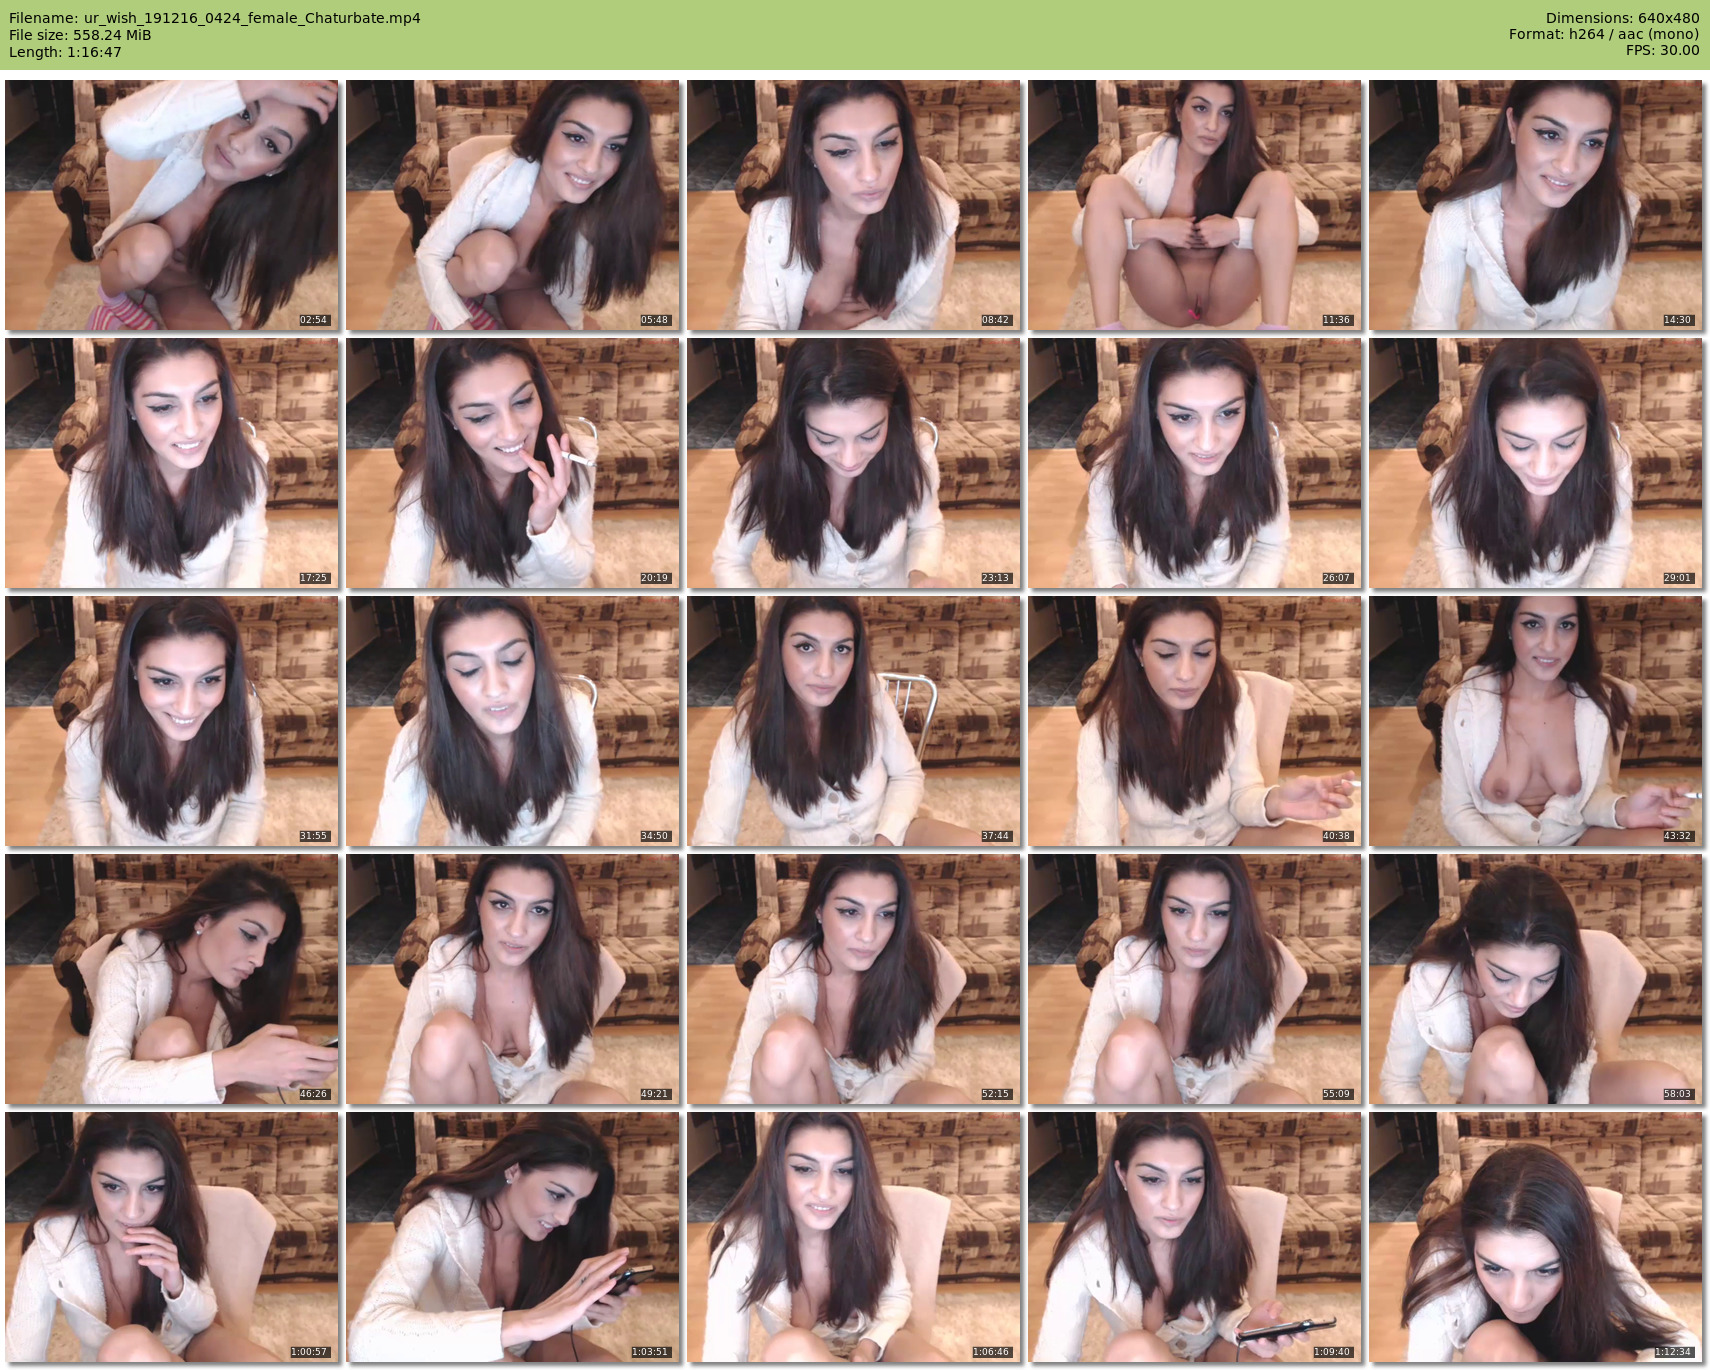Open the thumbnail stamped 05:48
Screen dimensions: 1710x1370
[513, 205]
